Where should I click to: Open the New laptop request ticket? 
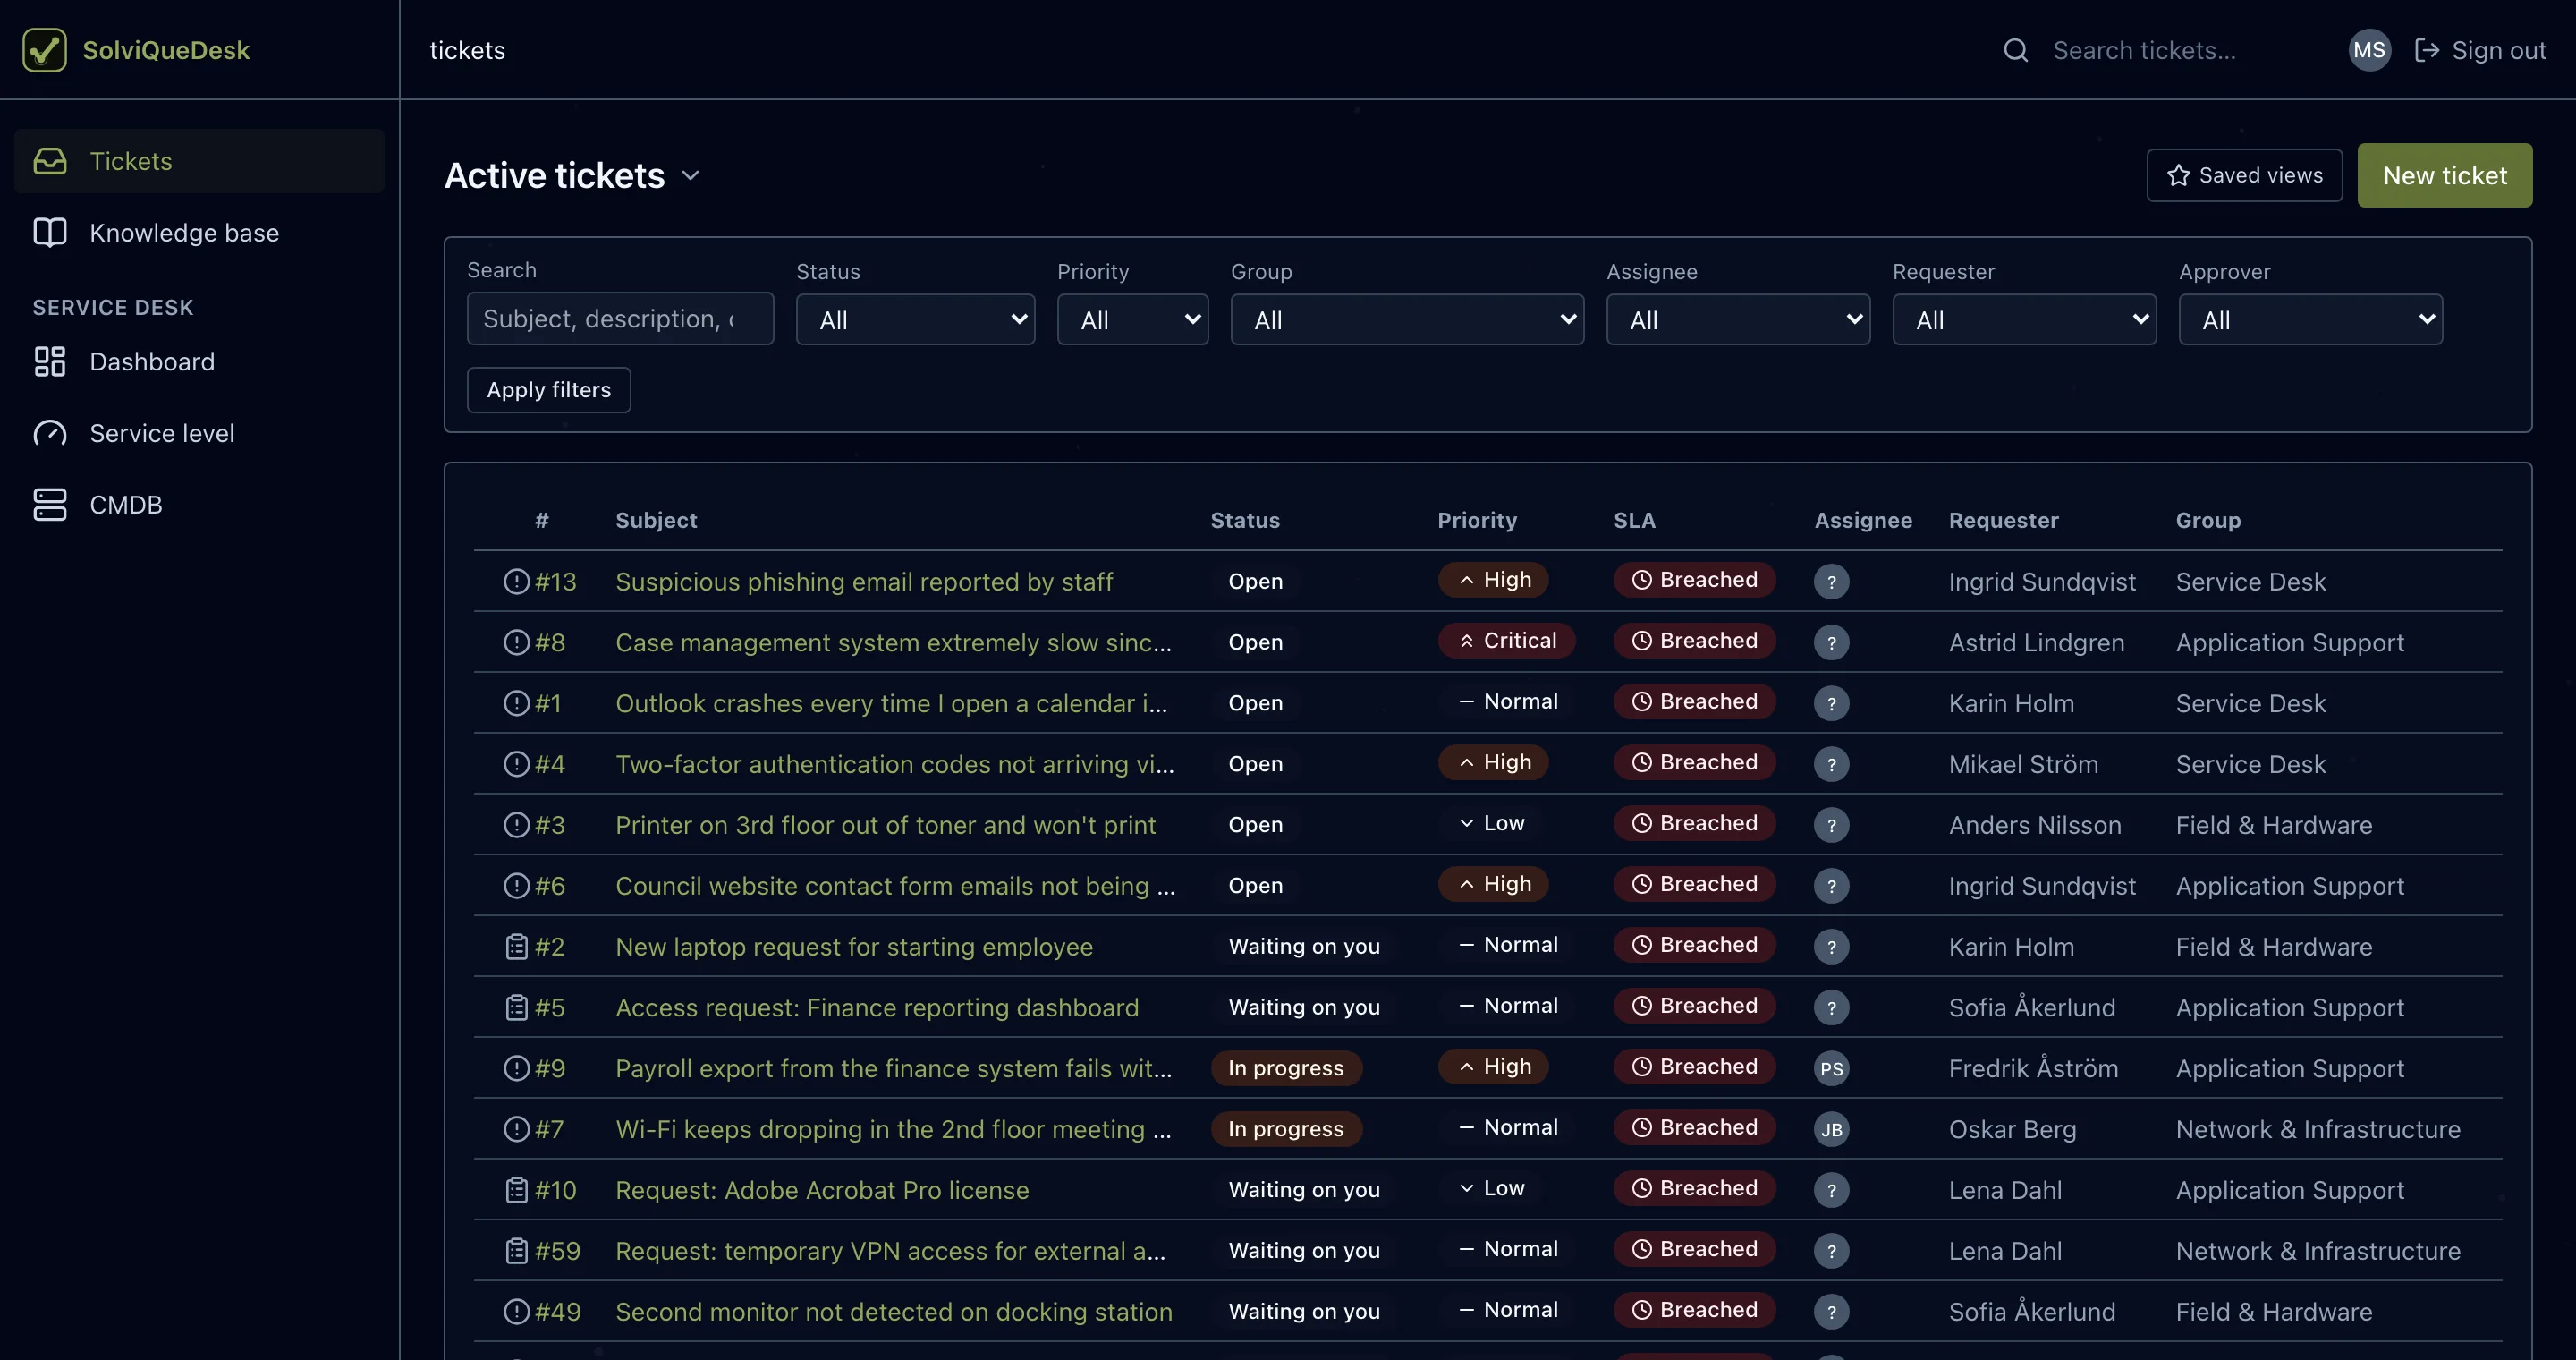tap(854, 946)
